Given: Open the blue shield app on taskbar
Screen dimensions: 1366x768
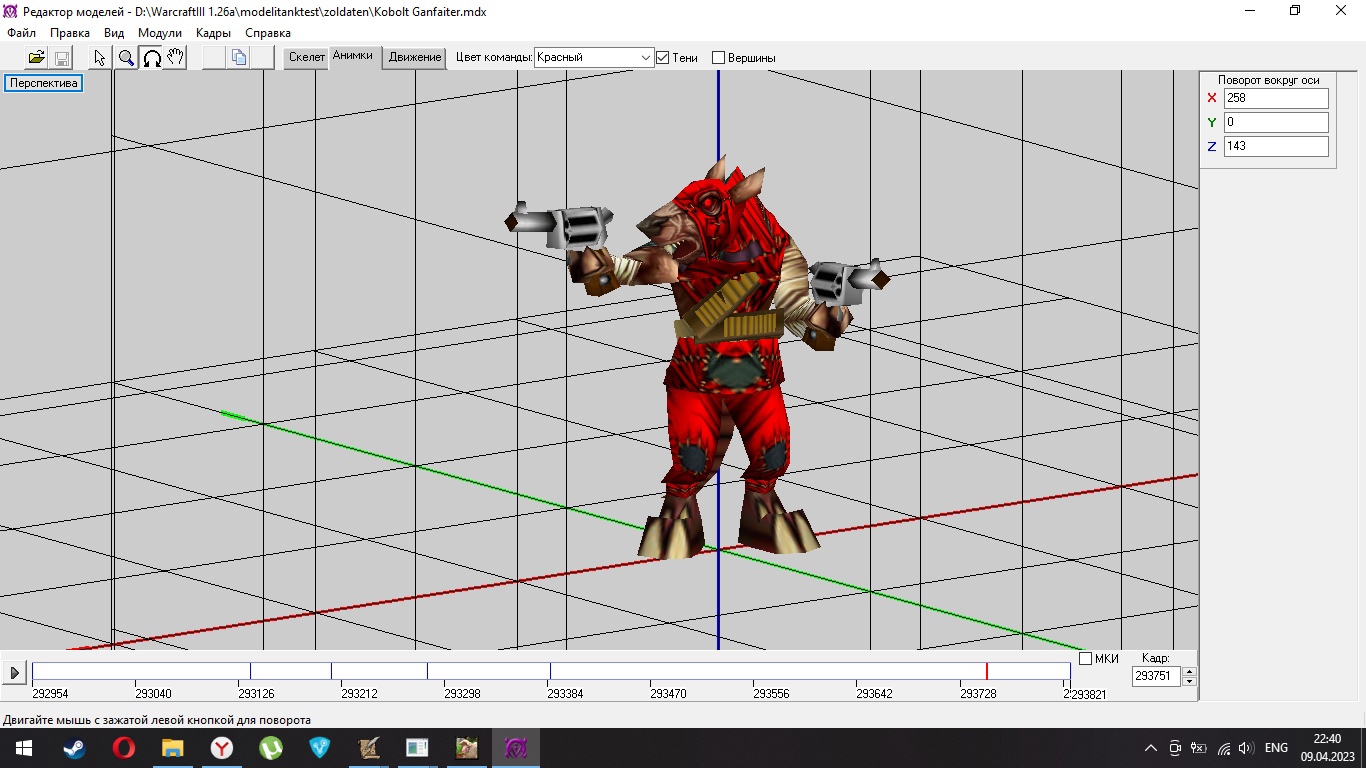Looking at the screenshot, I should click(x=320, y=748).
